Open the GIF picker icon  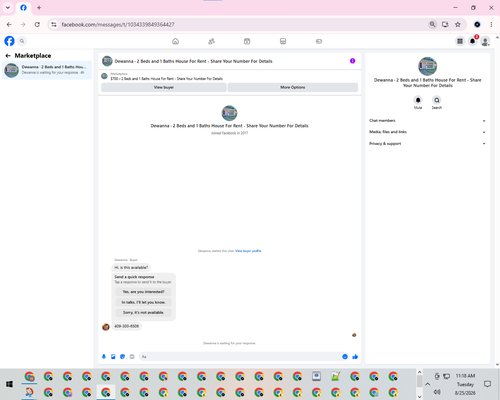point(132,357)
